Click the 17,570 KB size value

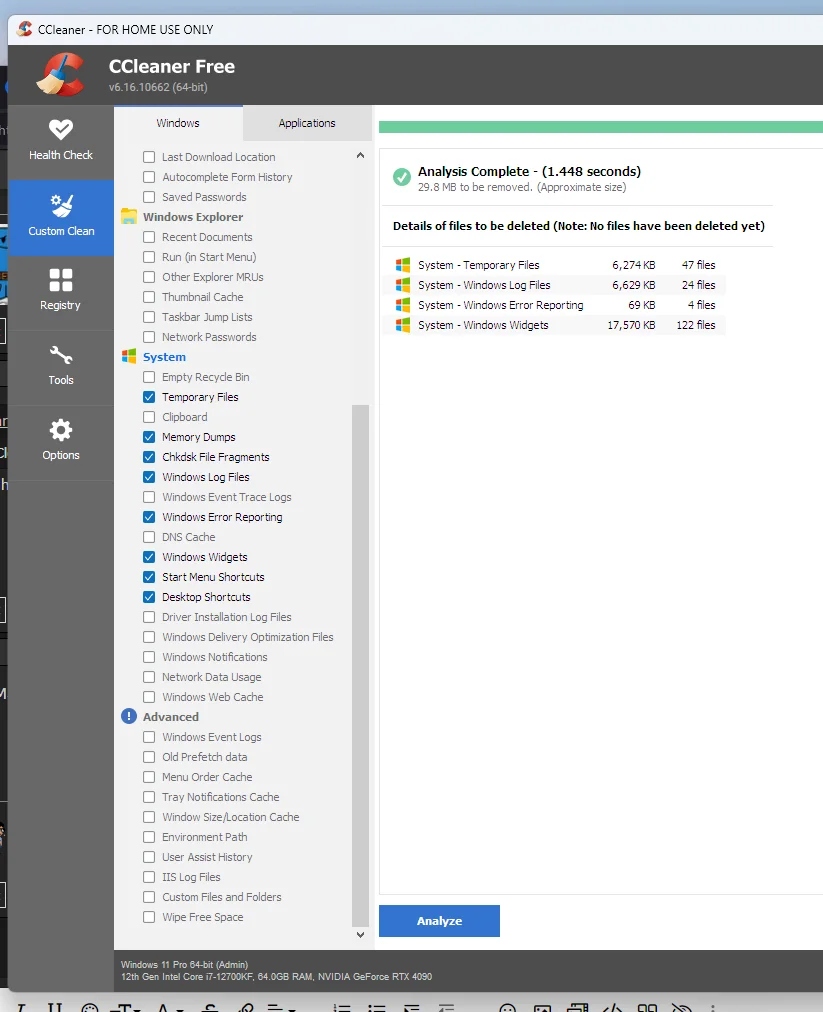pyautogui.click(x=631, y=325)
